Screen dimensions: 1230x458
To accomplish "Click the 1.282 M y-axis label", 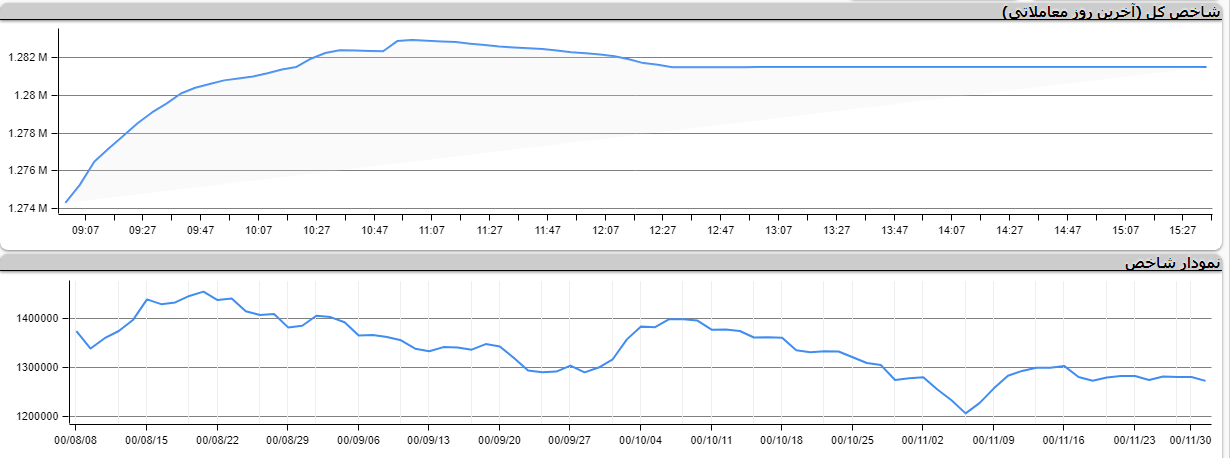I will pos(26,58).
